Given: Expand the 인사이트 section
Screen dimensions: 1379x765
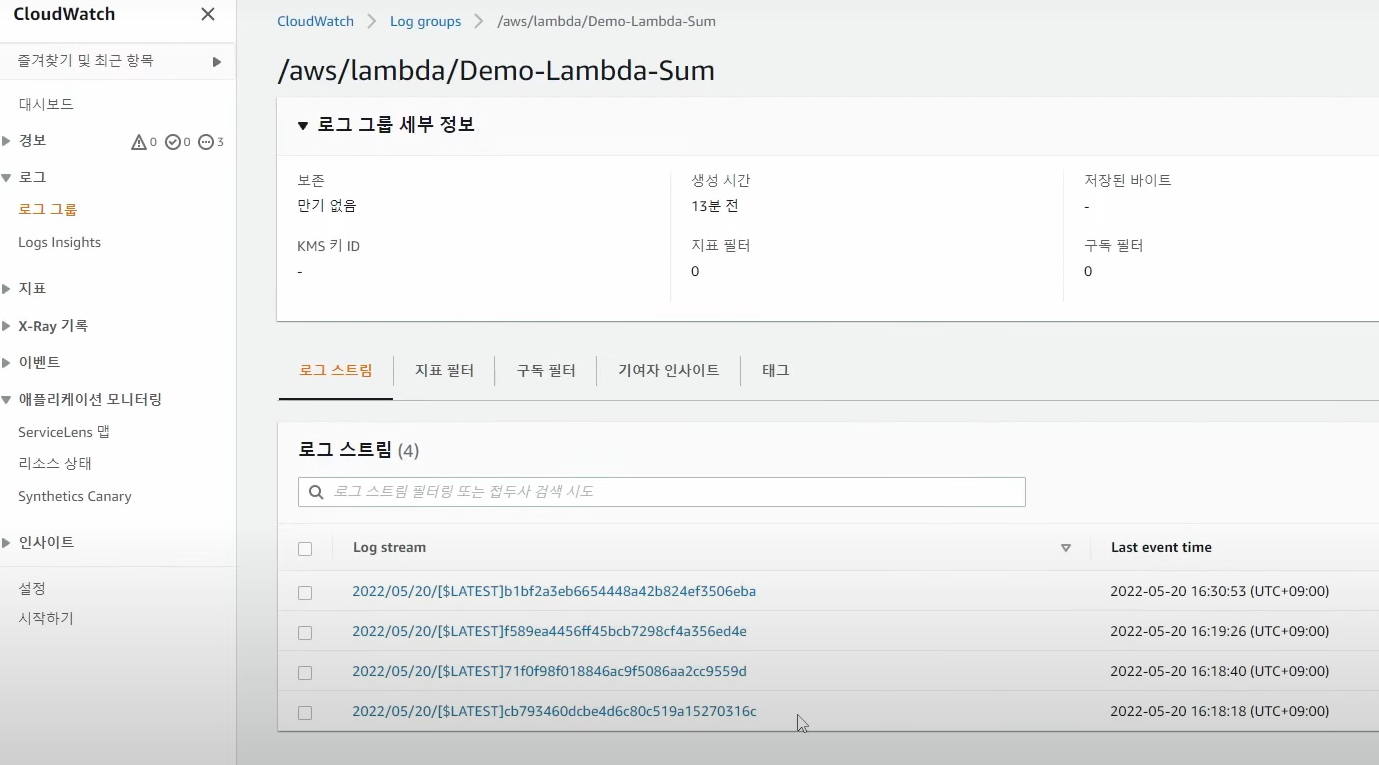Looking at the screenshot, I should coord(7,543).
